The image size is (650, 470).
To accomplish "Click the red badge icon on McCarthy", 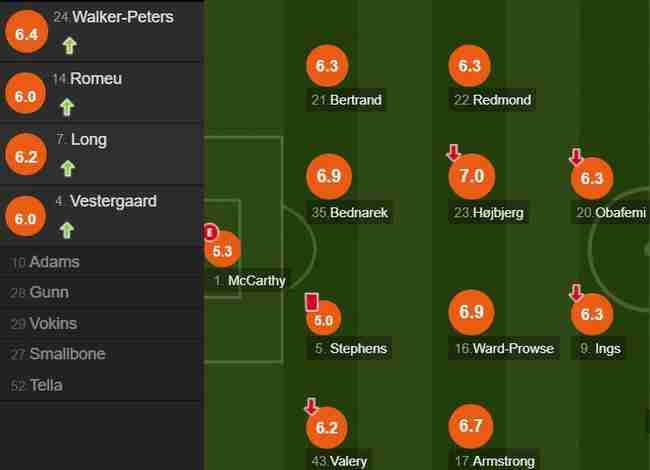I will tap(210, 232).
